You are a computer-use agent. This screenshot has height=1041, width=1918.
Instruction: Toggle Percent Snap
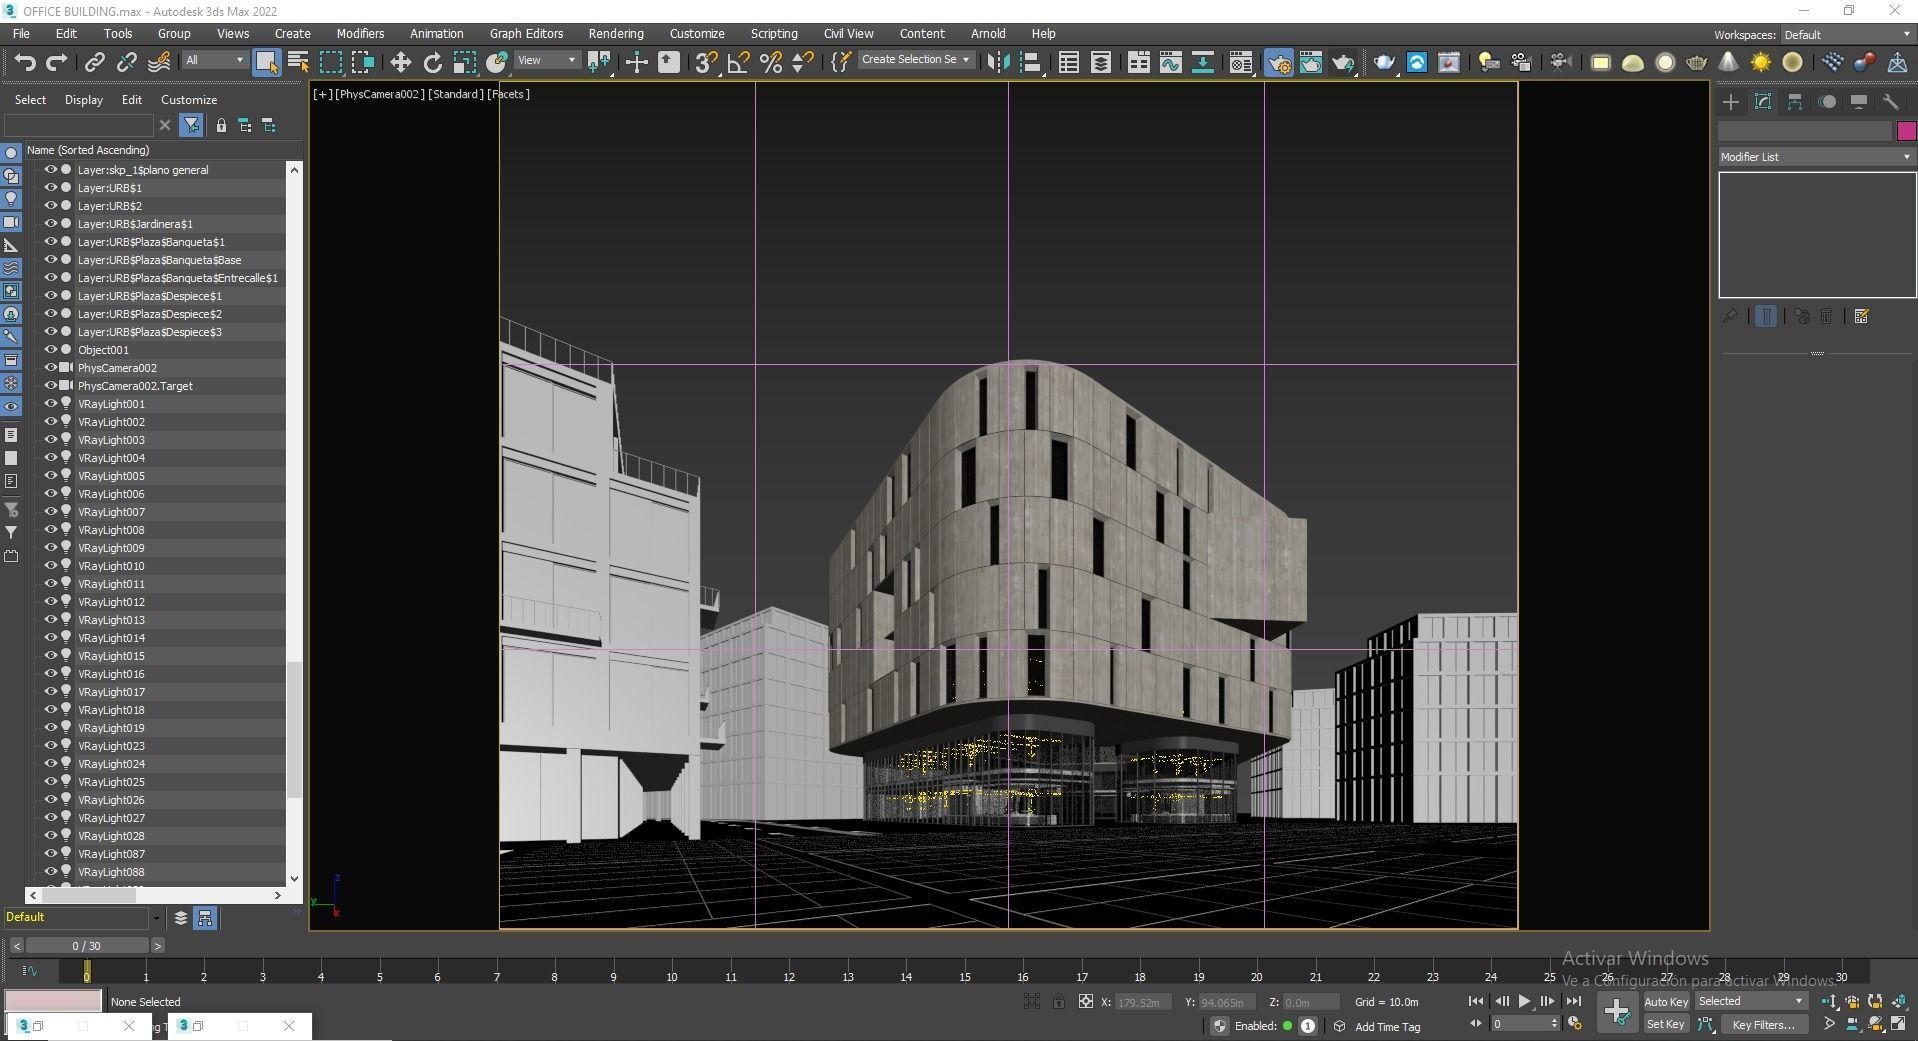click(x=771, y=62)
